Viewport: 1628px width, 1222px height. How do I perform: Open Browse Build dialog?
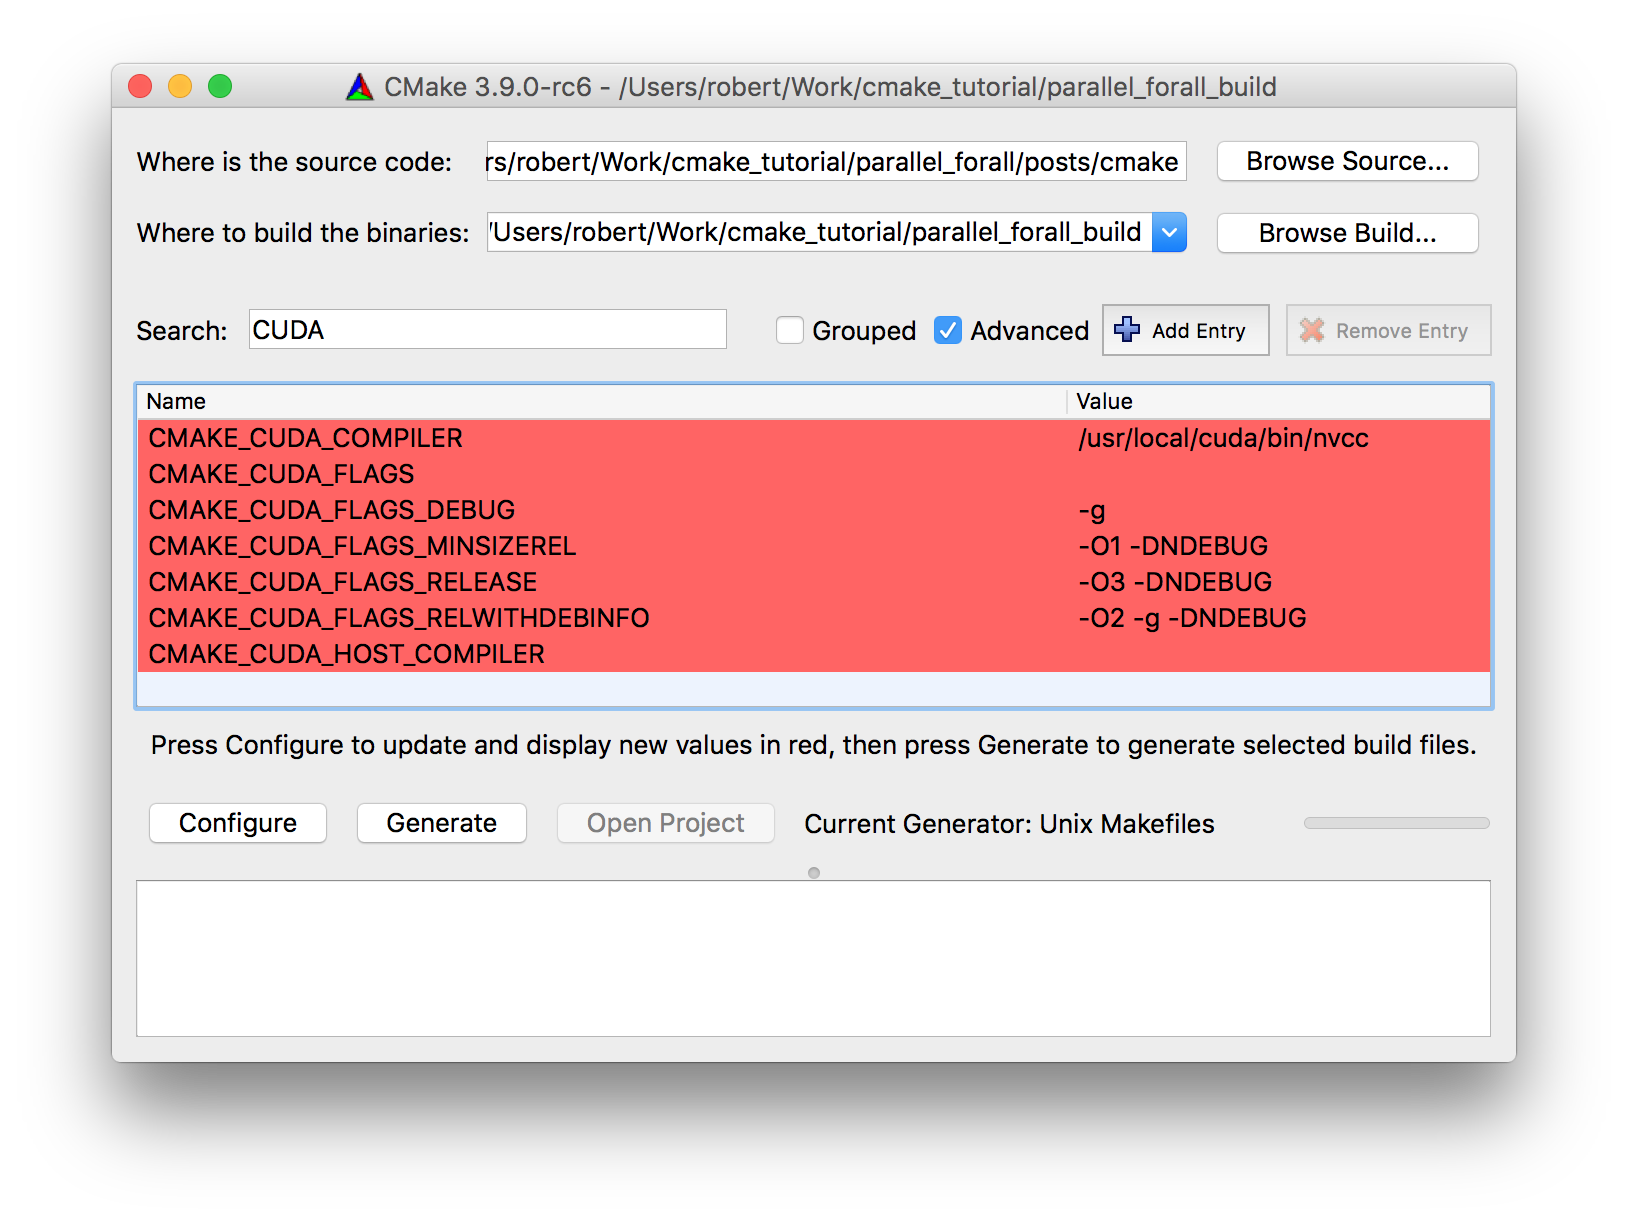pos(1347,233)
